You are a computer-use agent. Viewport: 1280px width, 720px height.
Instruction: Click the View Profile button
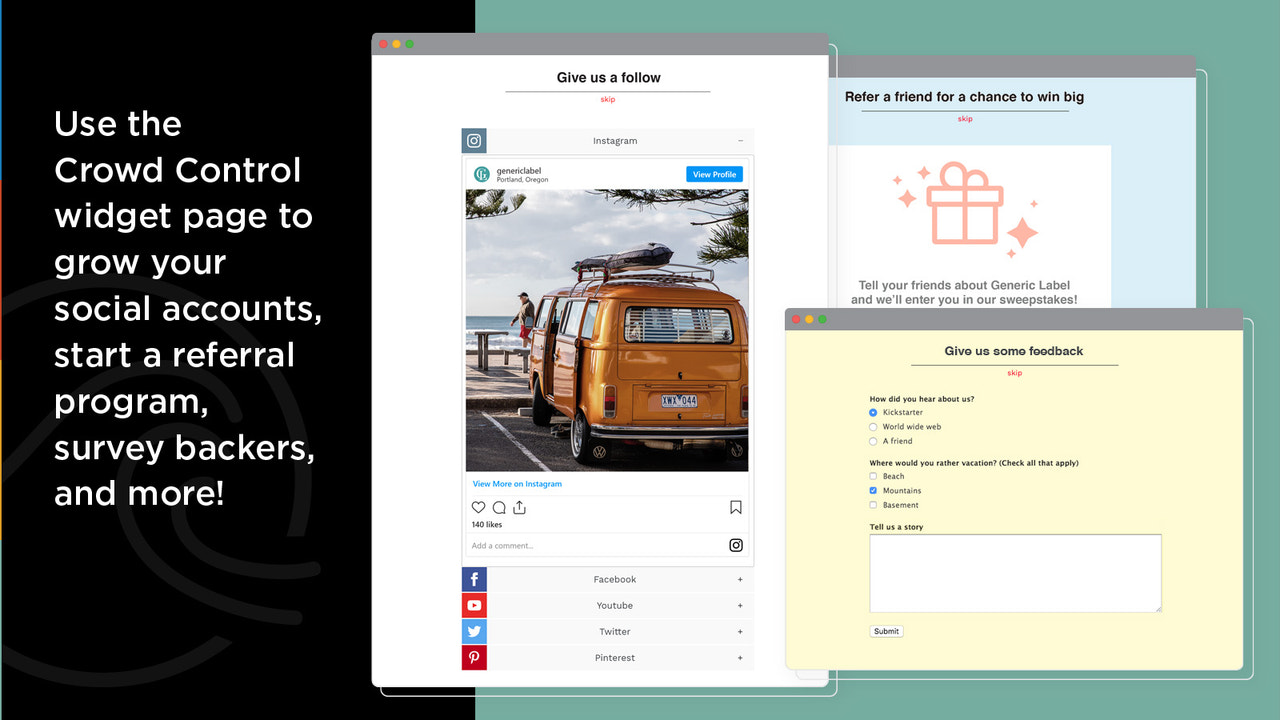714,173
